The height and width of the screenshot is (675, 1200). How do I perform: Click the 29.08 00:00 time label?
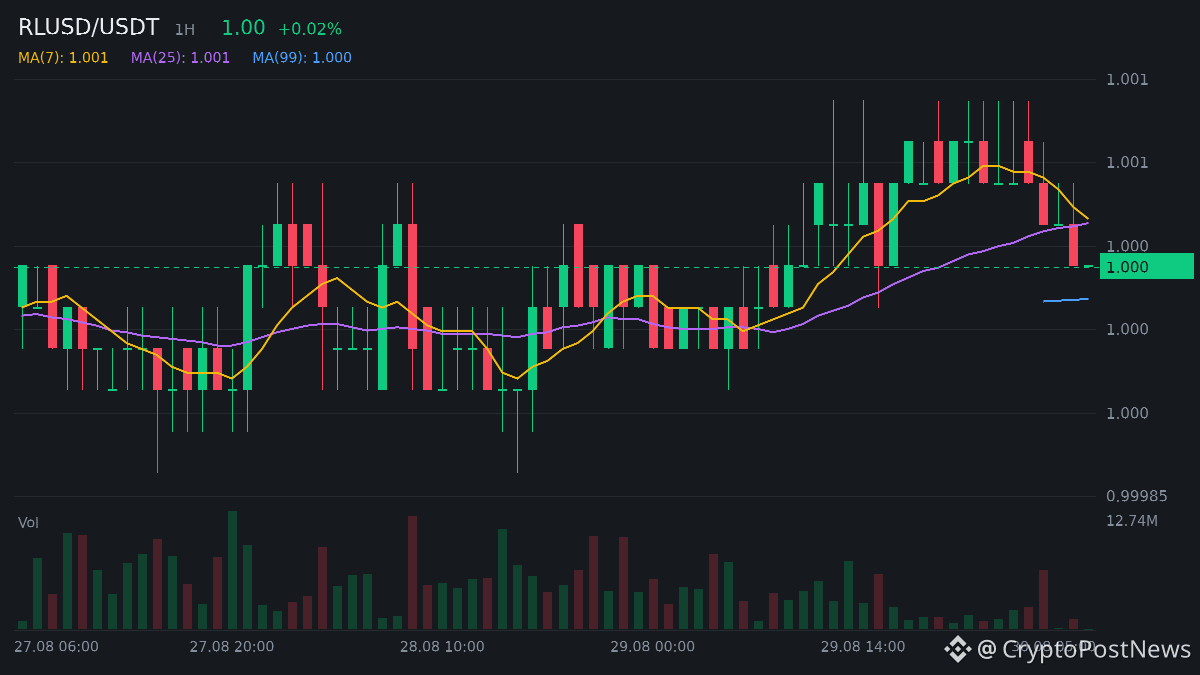(x=652, y=646)
